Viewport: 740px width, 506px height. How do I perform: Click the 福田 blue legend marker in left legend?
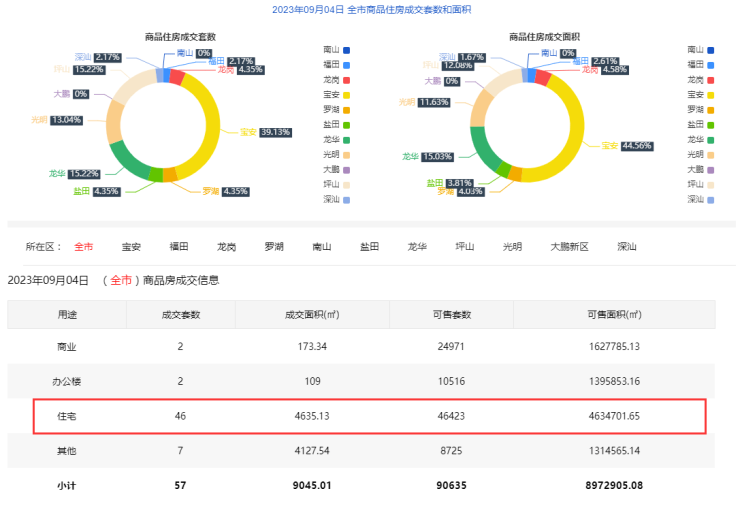[x=346, y=64]
